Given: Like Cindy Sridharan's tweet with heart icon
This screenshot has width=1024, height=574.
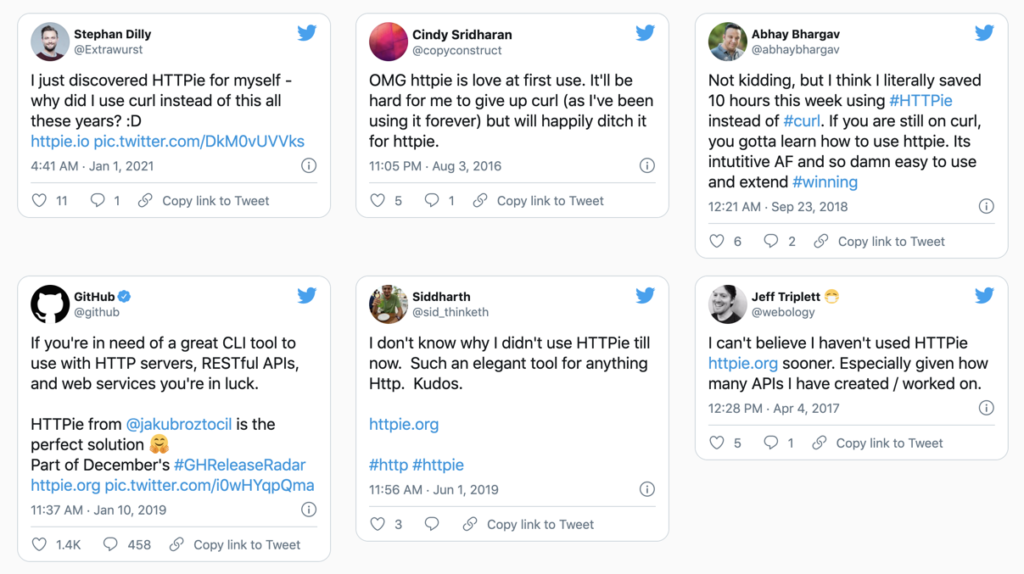Looking at the screenshot, I should [377, 200].
